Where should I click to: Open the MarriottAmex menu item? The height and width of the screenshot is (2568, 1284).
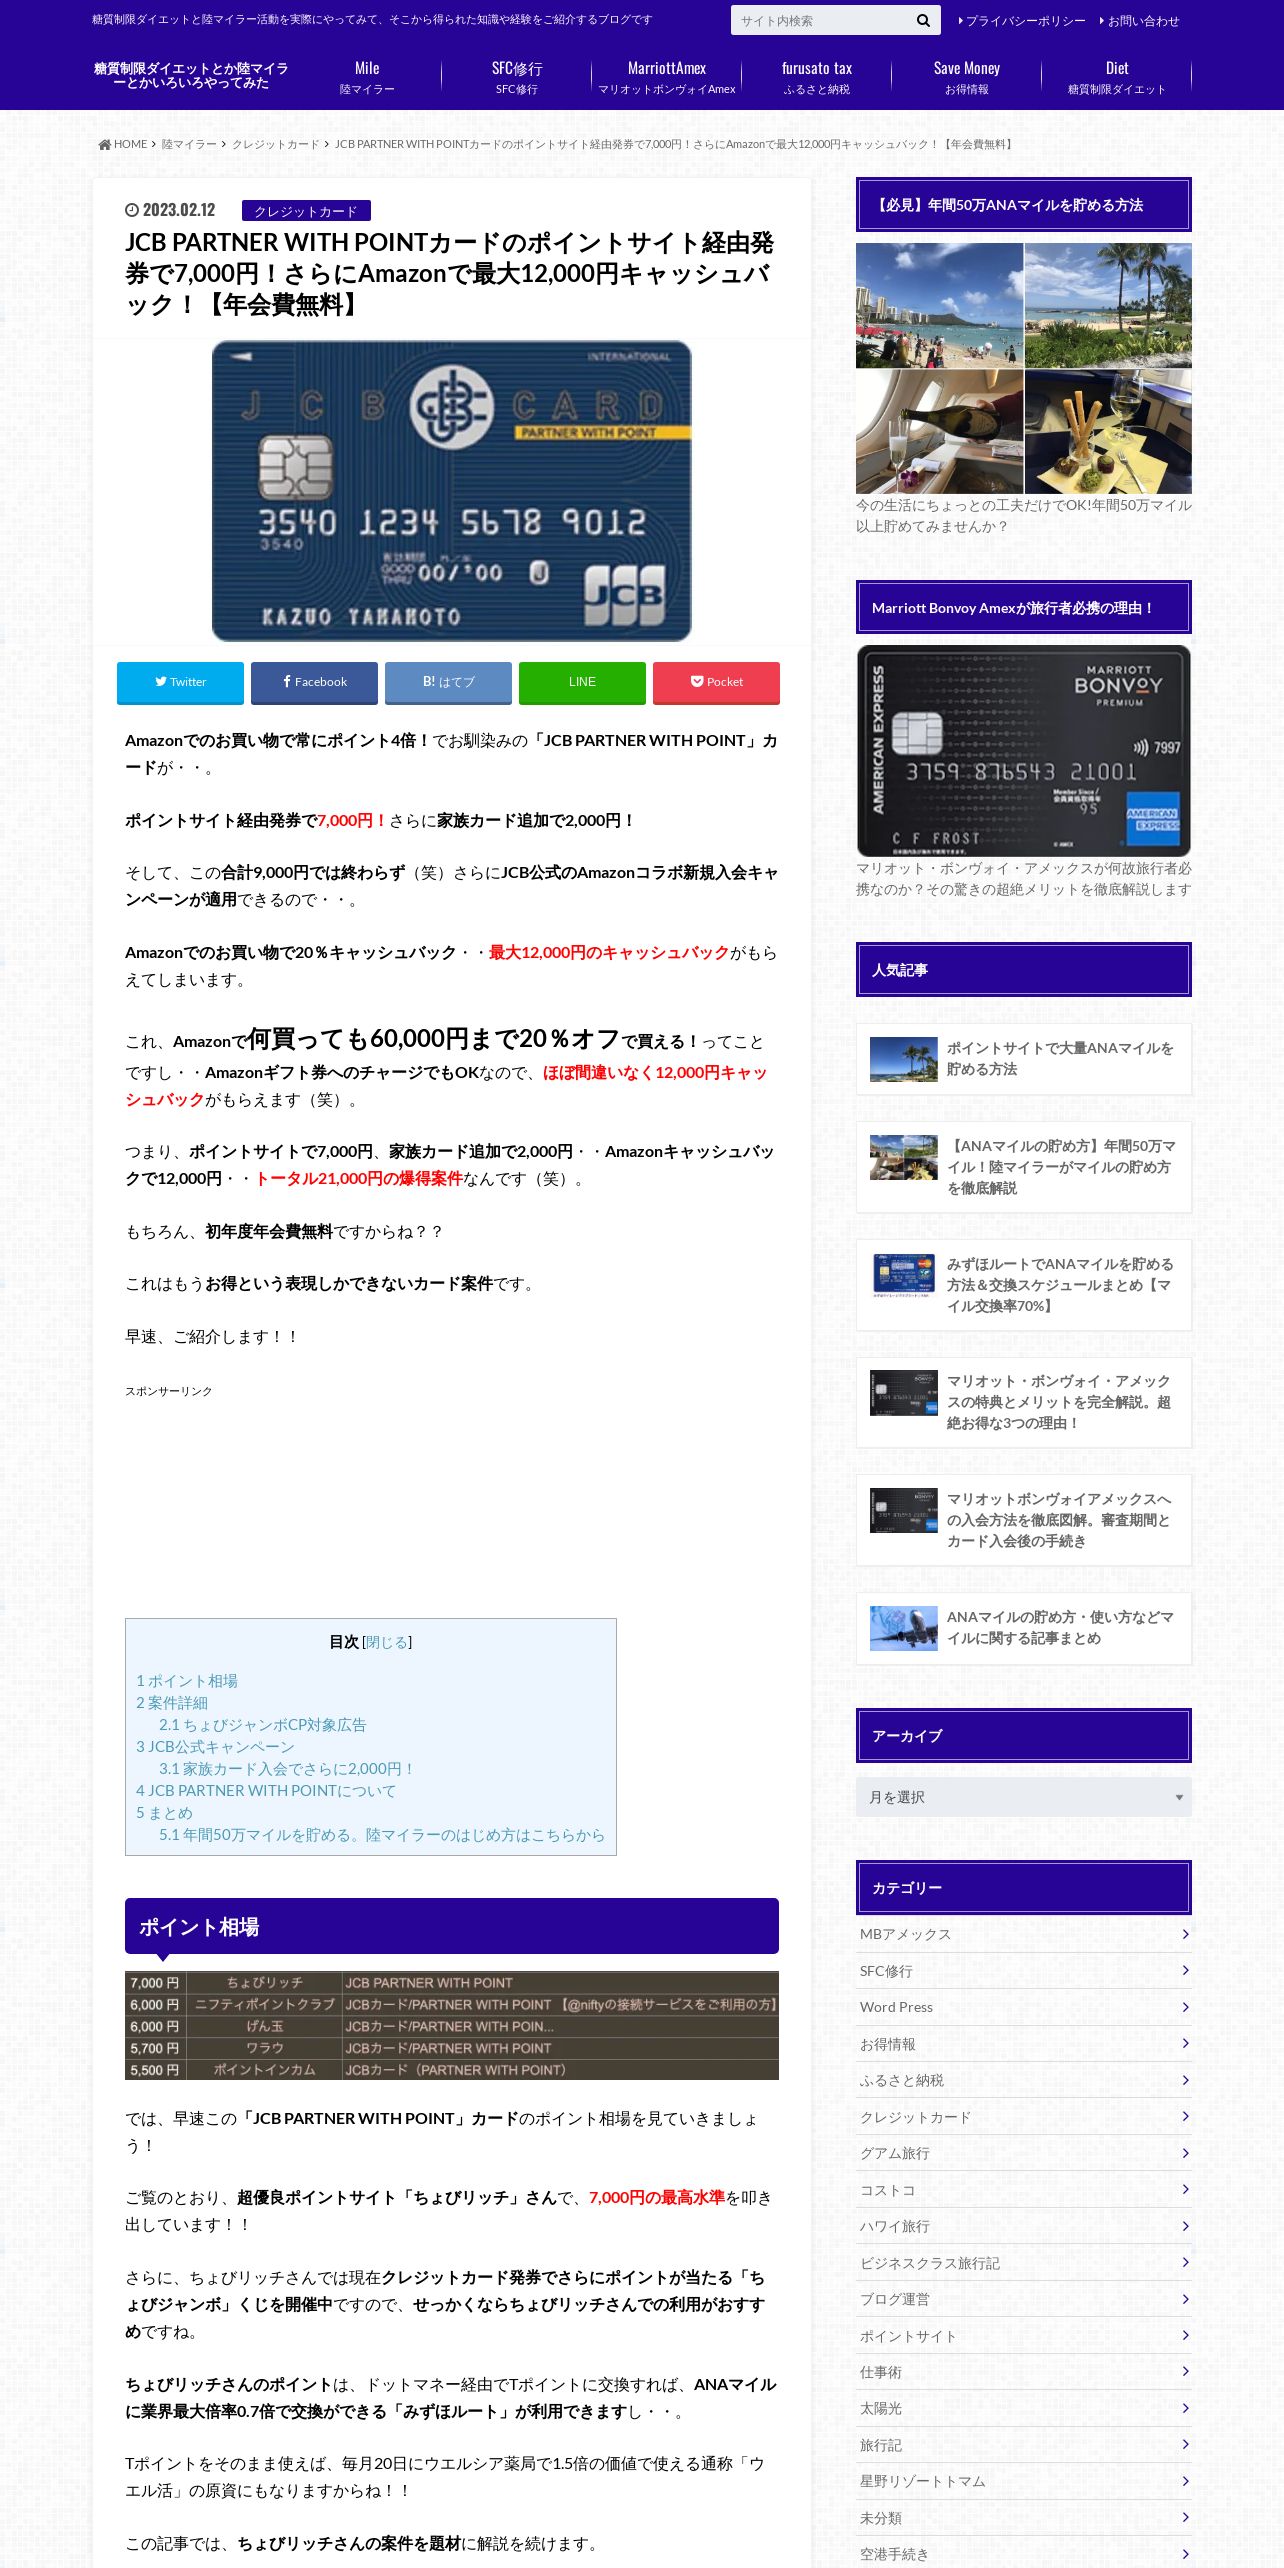[x=667, y=77]
